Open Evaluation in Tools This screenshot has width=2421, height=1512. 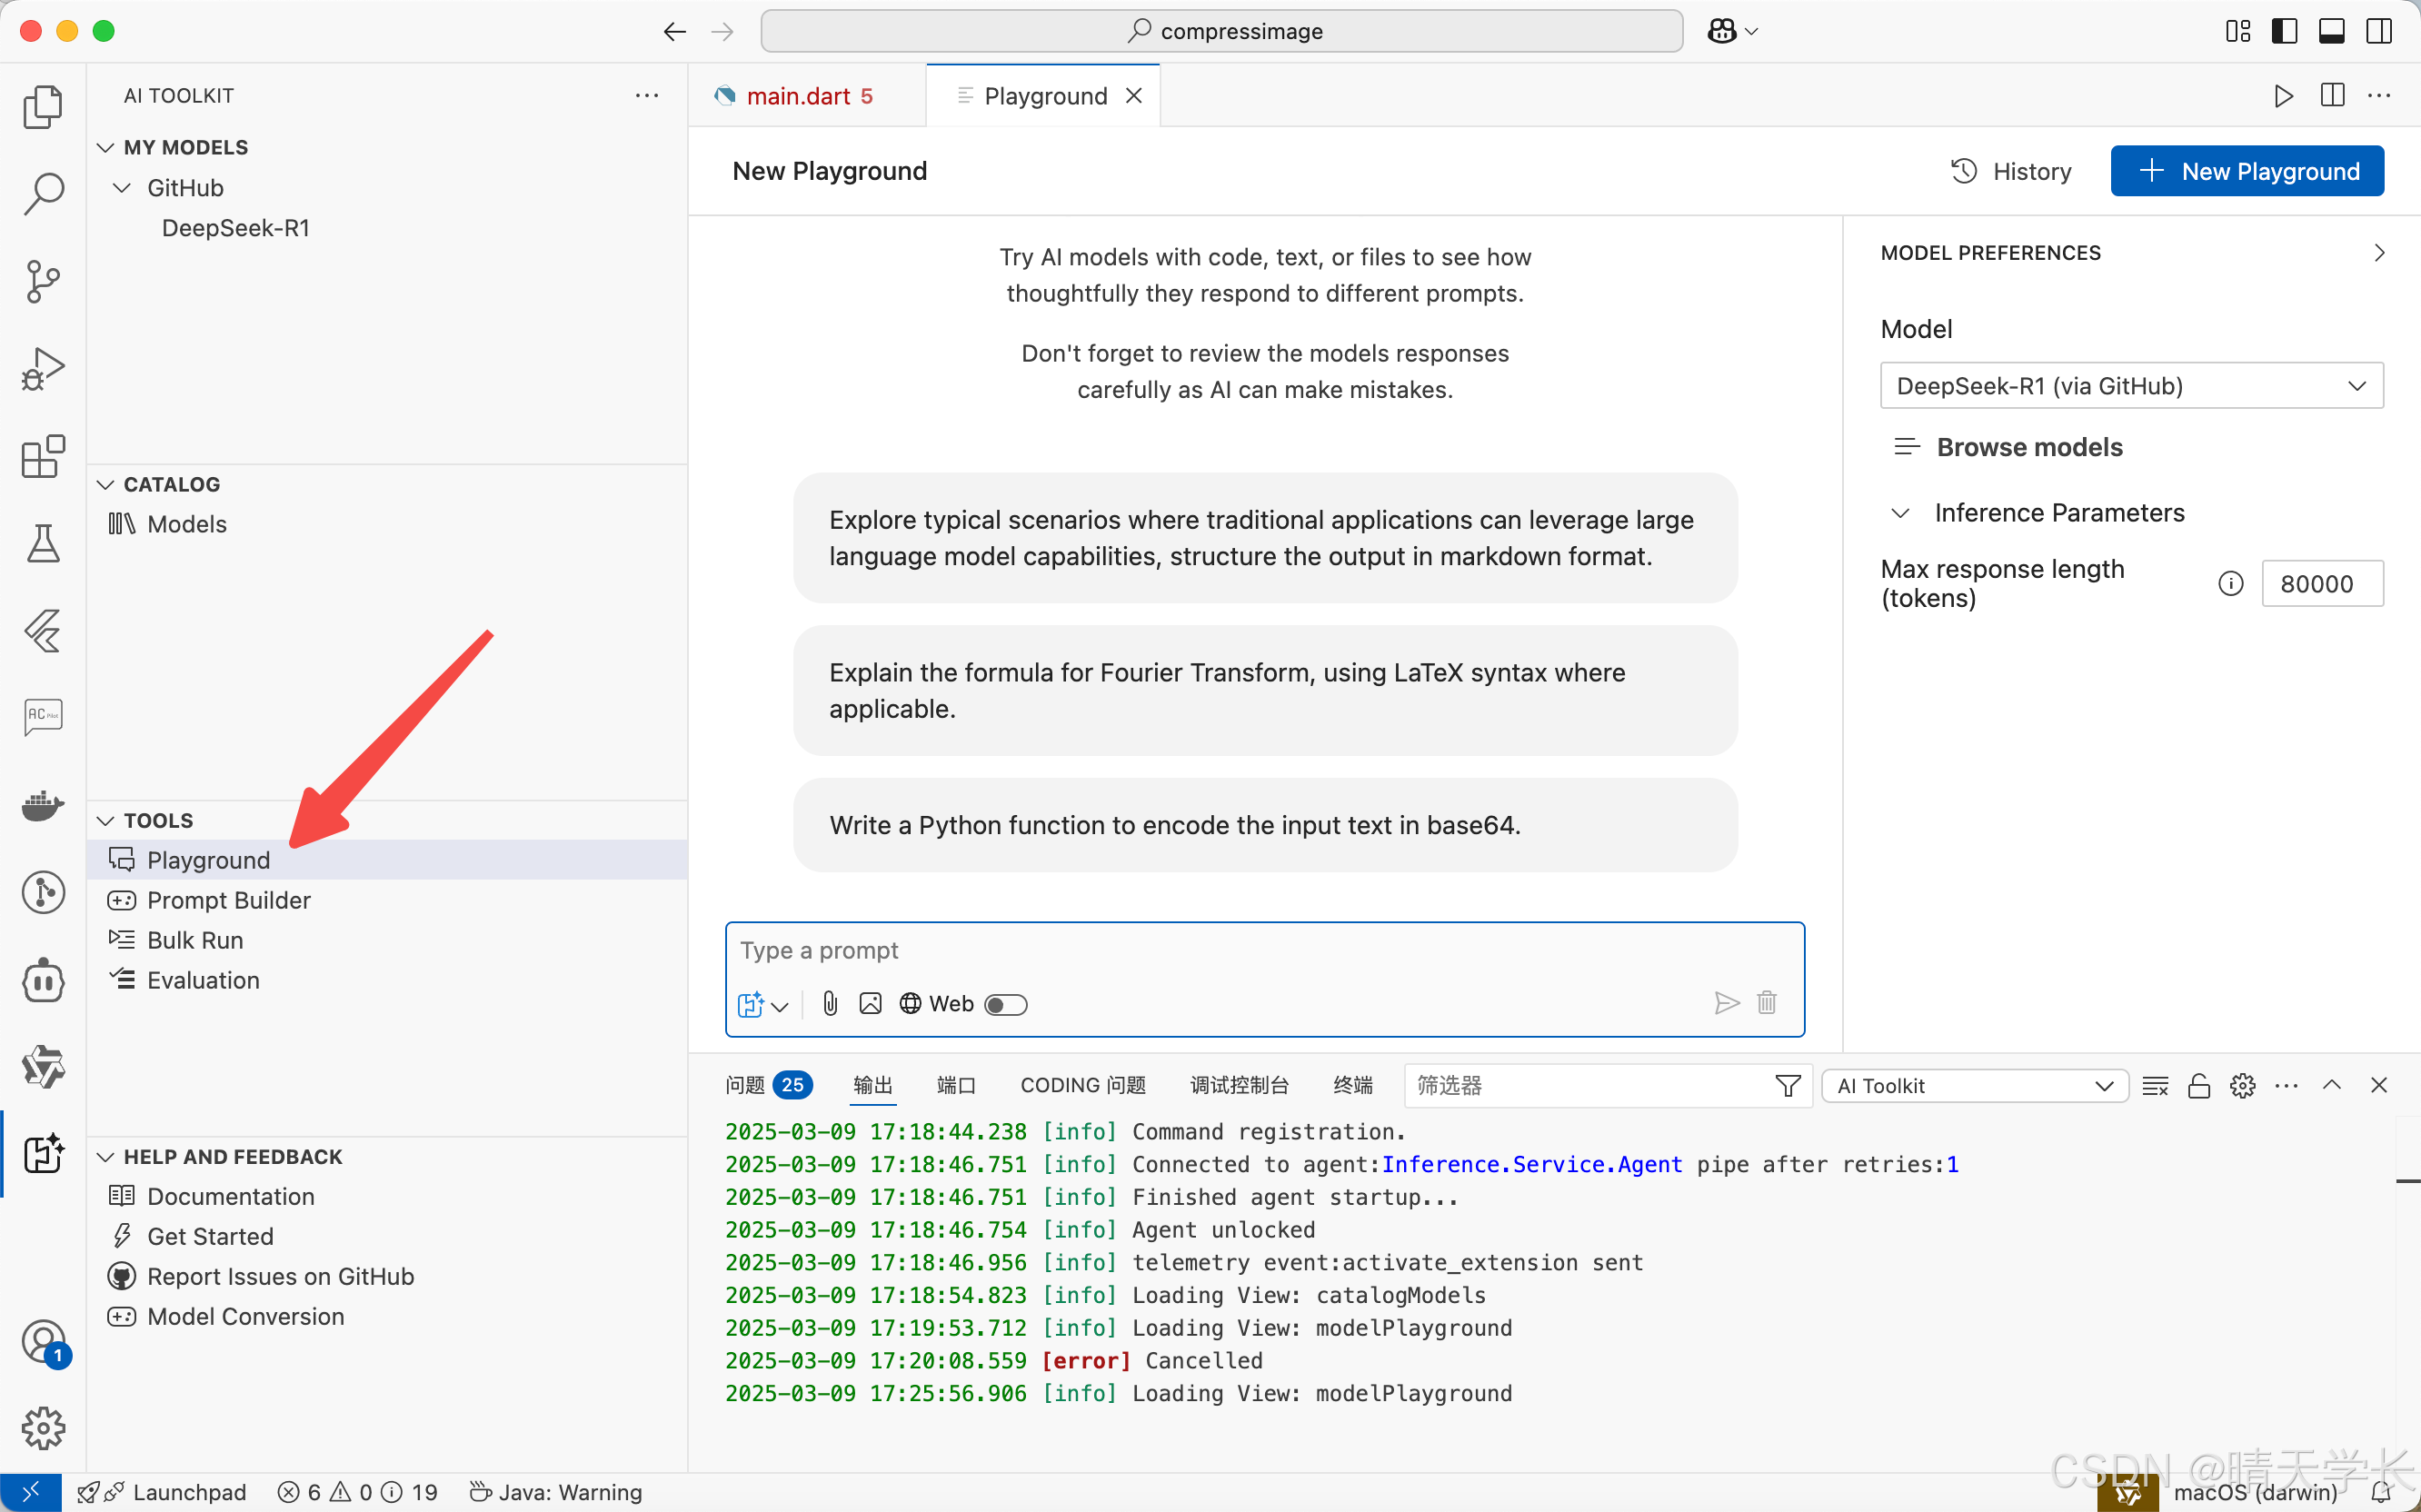tap(203, 980)
